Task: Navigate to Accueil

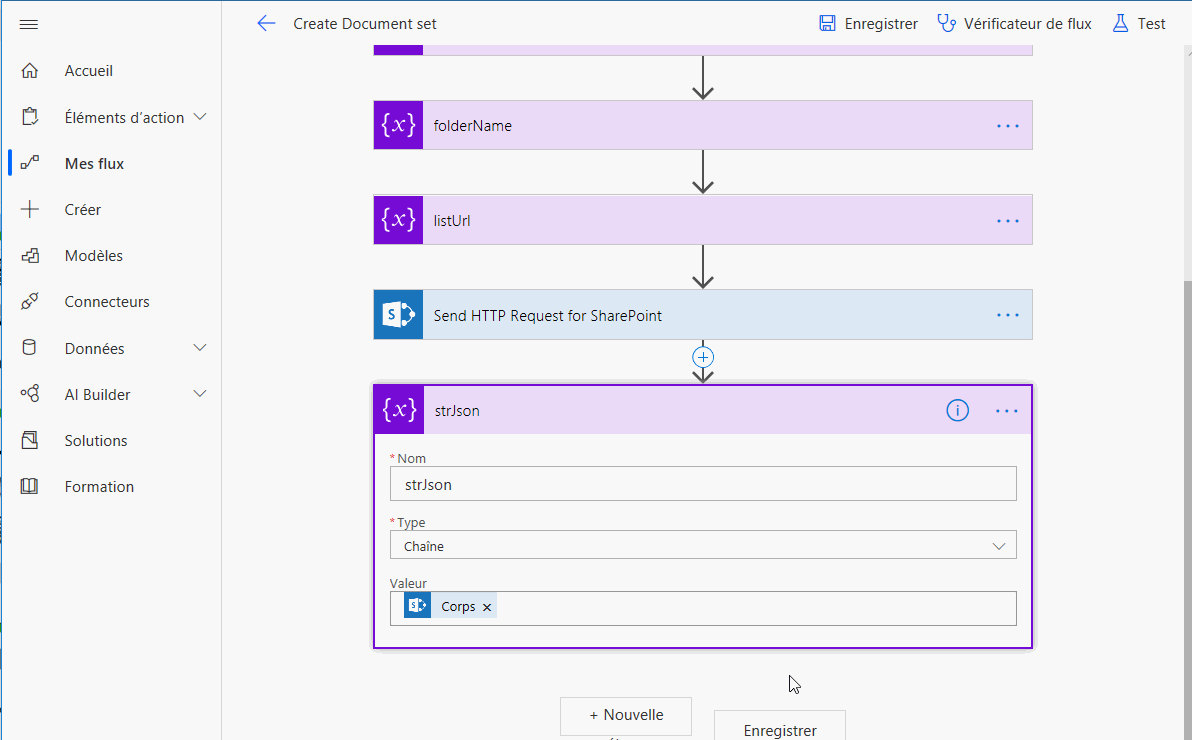Action: 89,71
